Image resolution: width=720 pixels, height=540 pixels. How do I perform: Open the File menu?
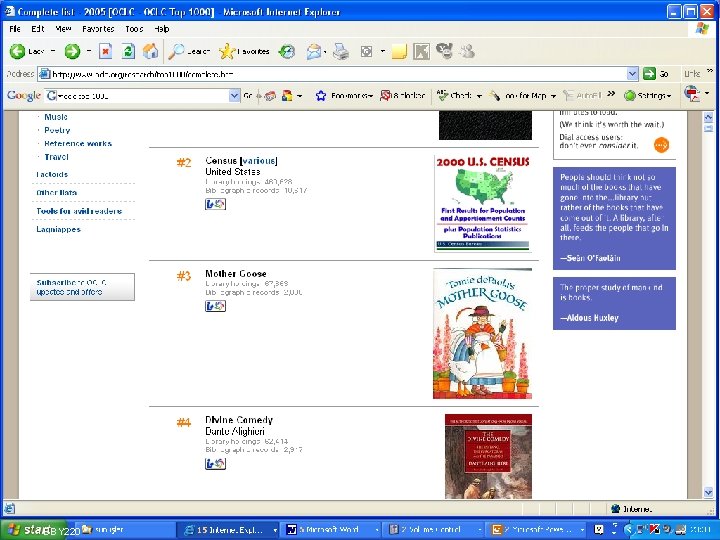click(15, 29)
